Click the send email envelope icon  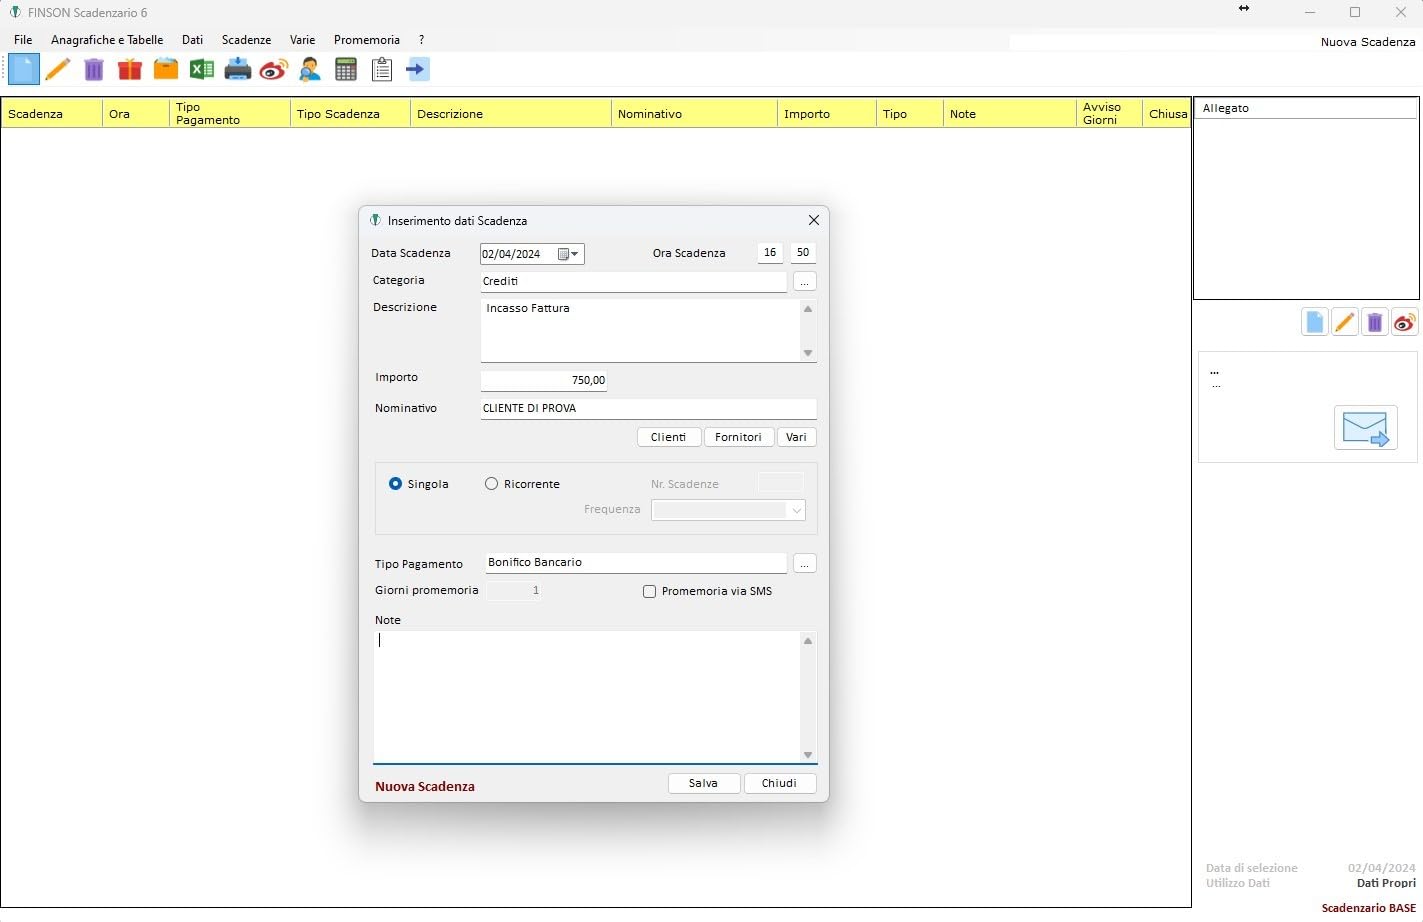pos(1366,428)
